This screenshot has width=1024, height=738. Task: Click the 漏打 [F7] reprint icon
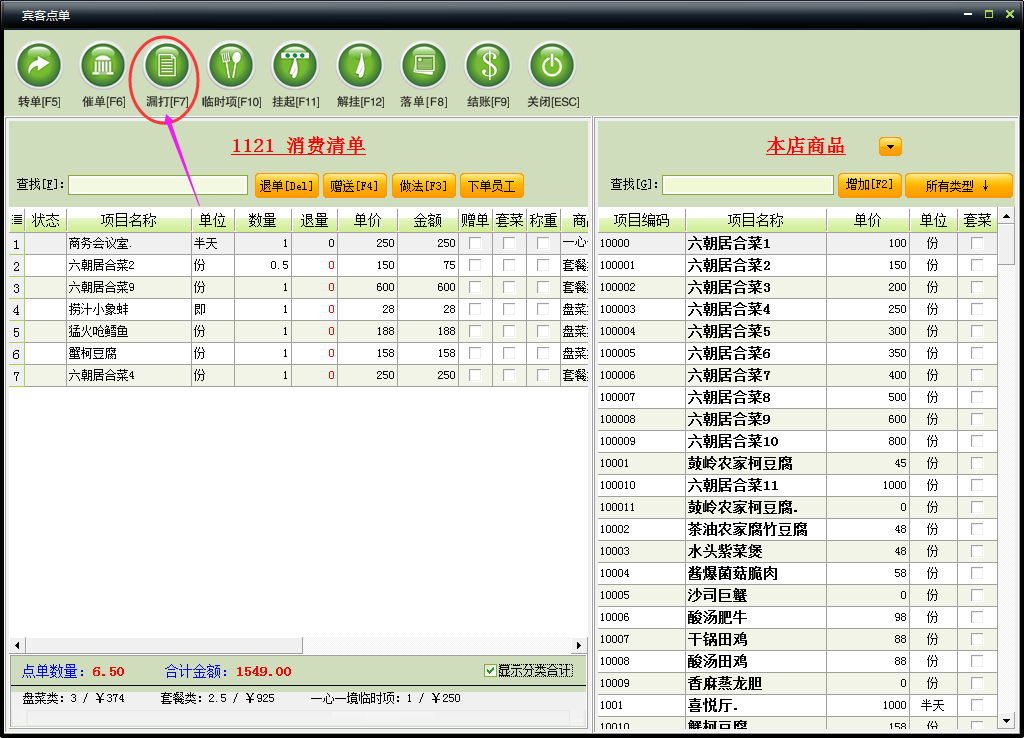[167, 66]
